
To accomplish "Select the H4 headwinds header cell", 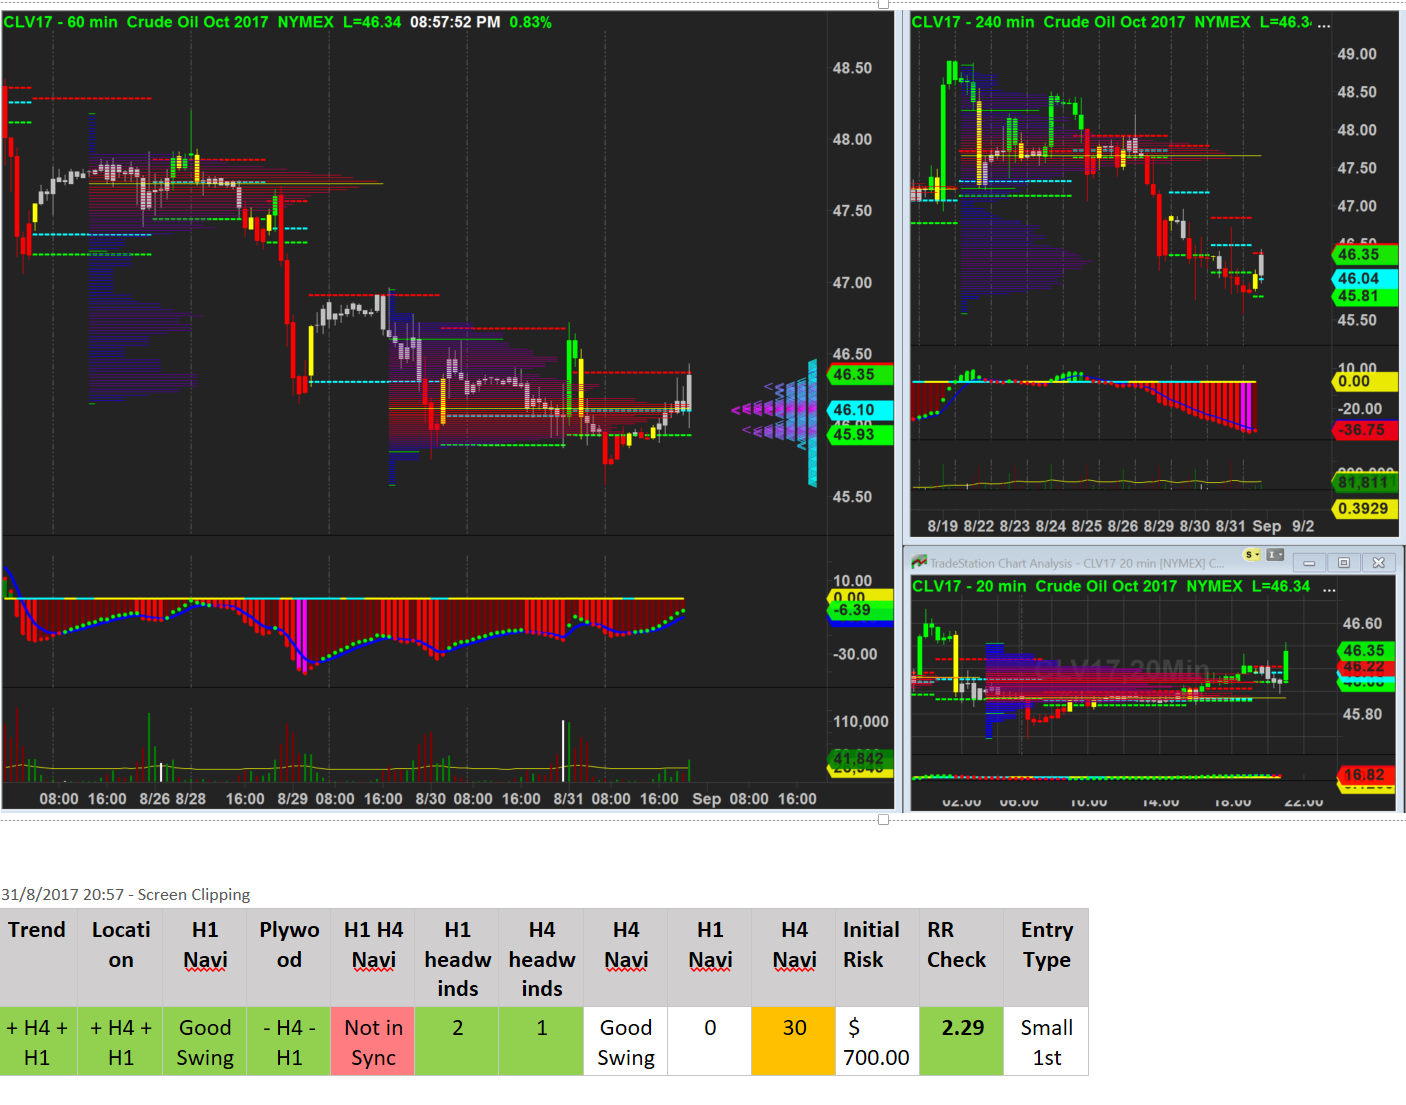I will [541, 957].
